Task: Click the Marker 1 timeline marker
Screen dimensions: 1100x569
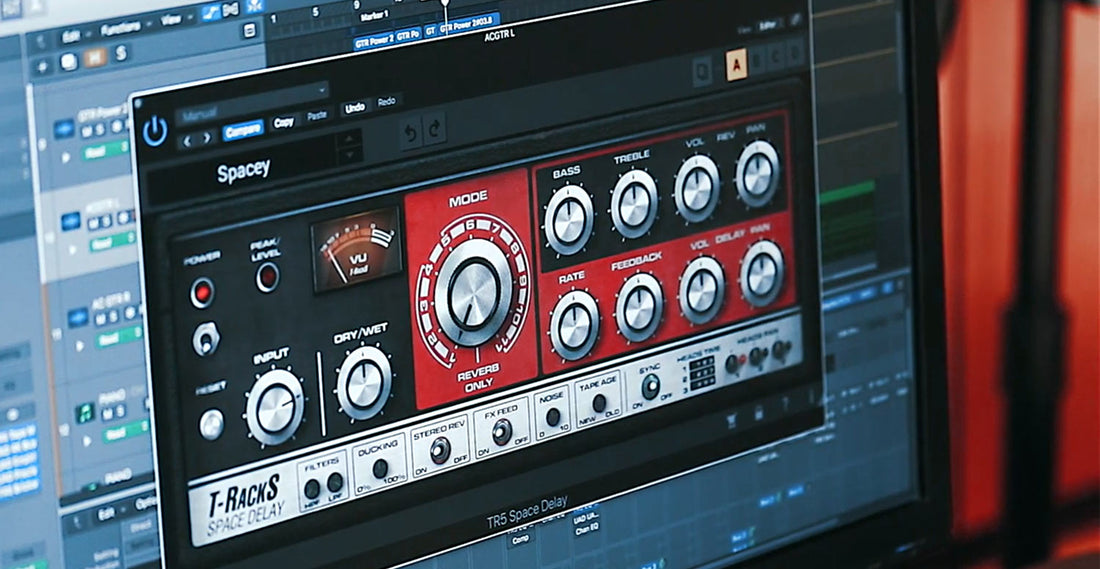Action: [374, 16]
